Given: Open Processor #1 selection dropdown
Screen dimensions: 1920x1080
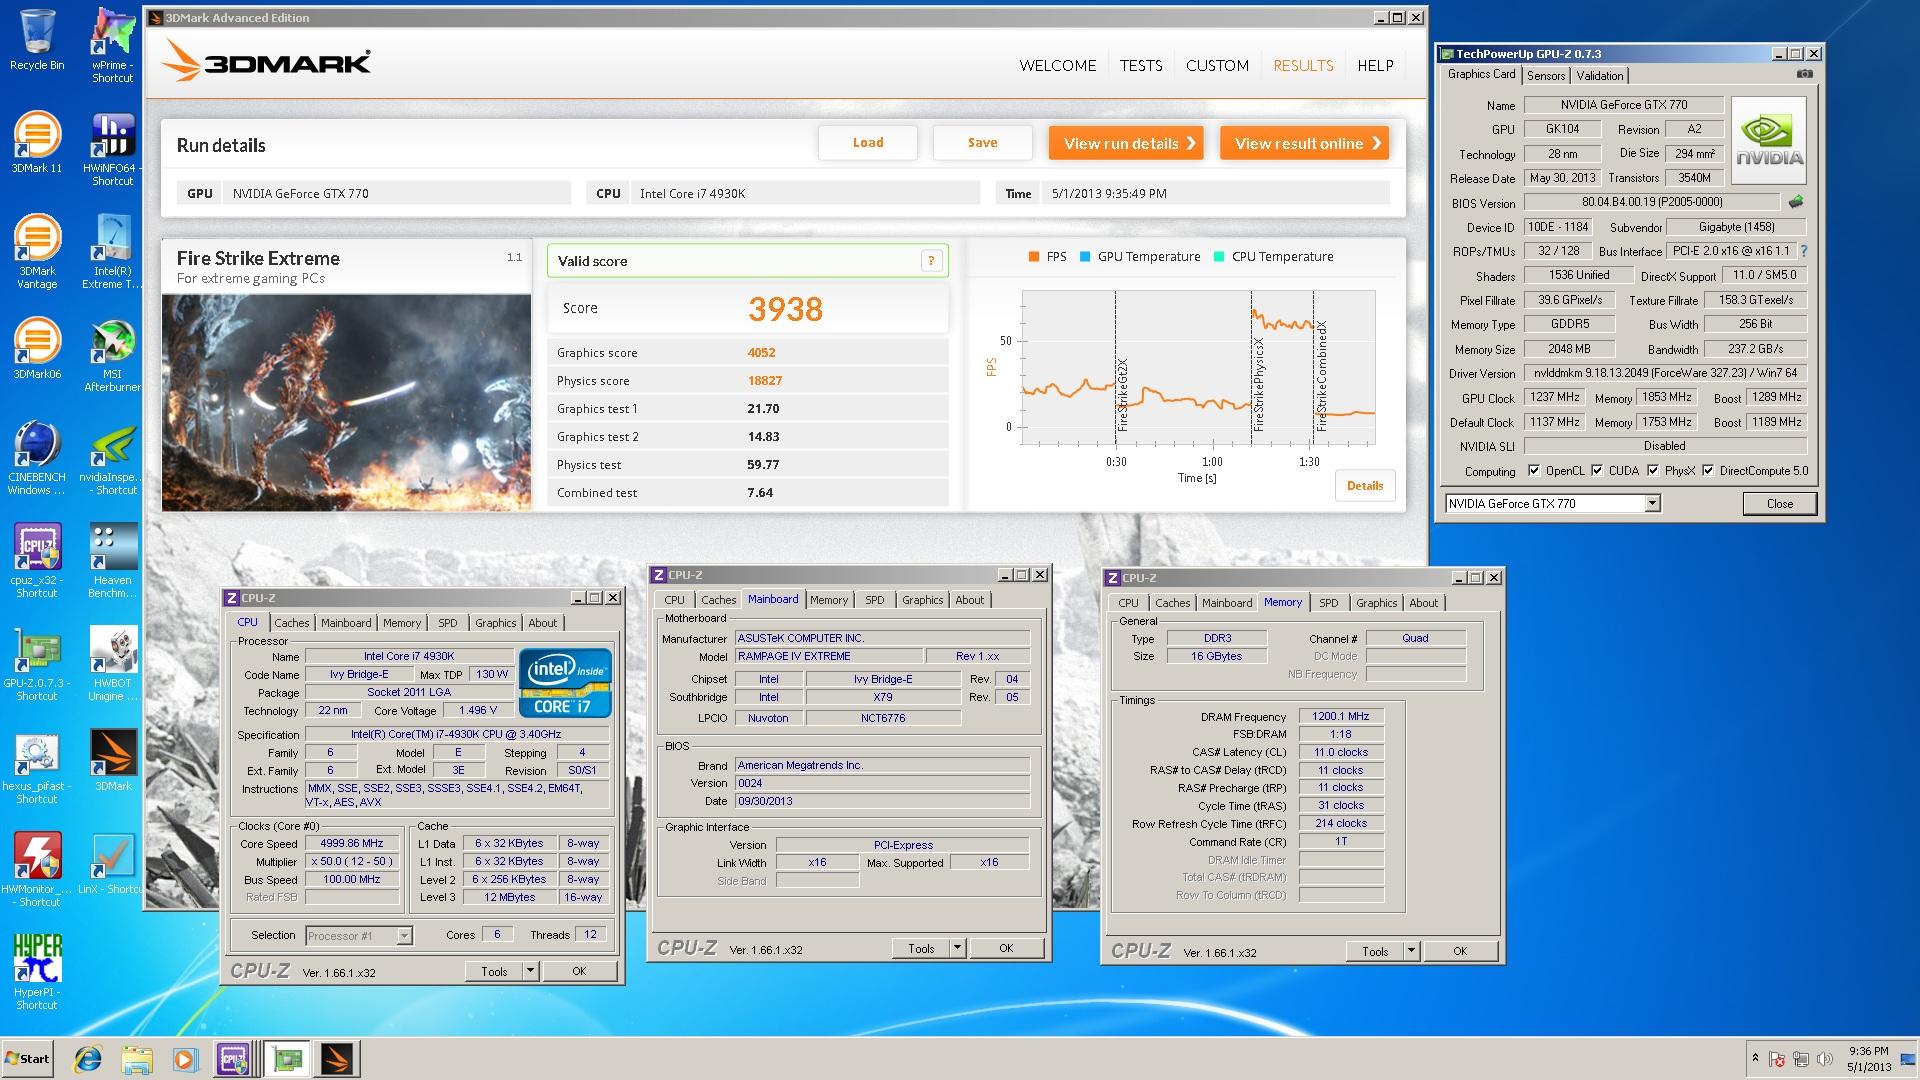Looking at the screenshot, I should [x=404, y=936].
